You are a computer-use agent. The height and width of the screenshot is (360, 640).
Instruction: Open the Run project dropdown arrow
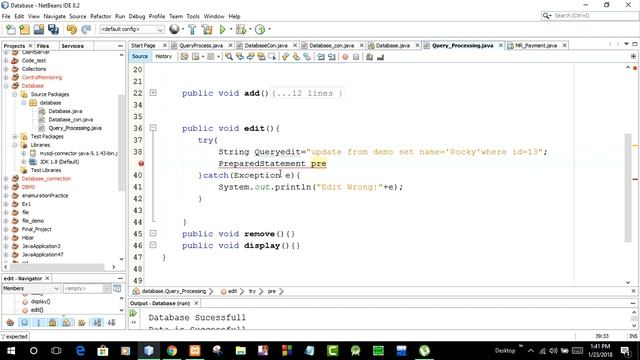[x=231, y=29]
